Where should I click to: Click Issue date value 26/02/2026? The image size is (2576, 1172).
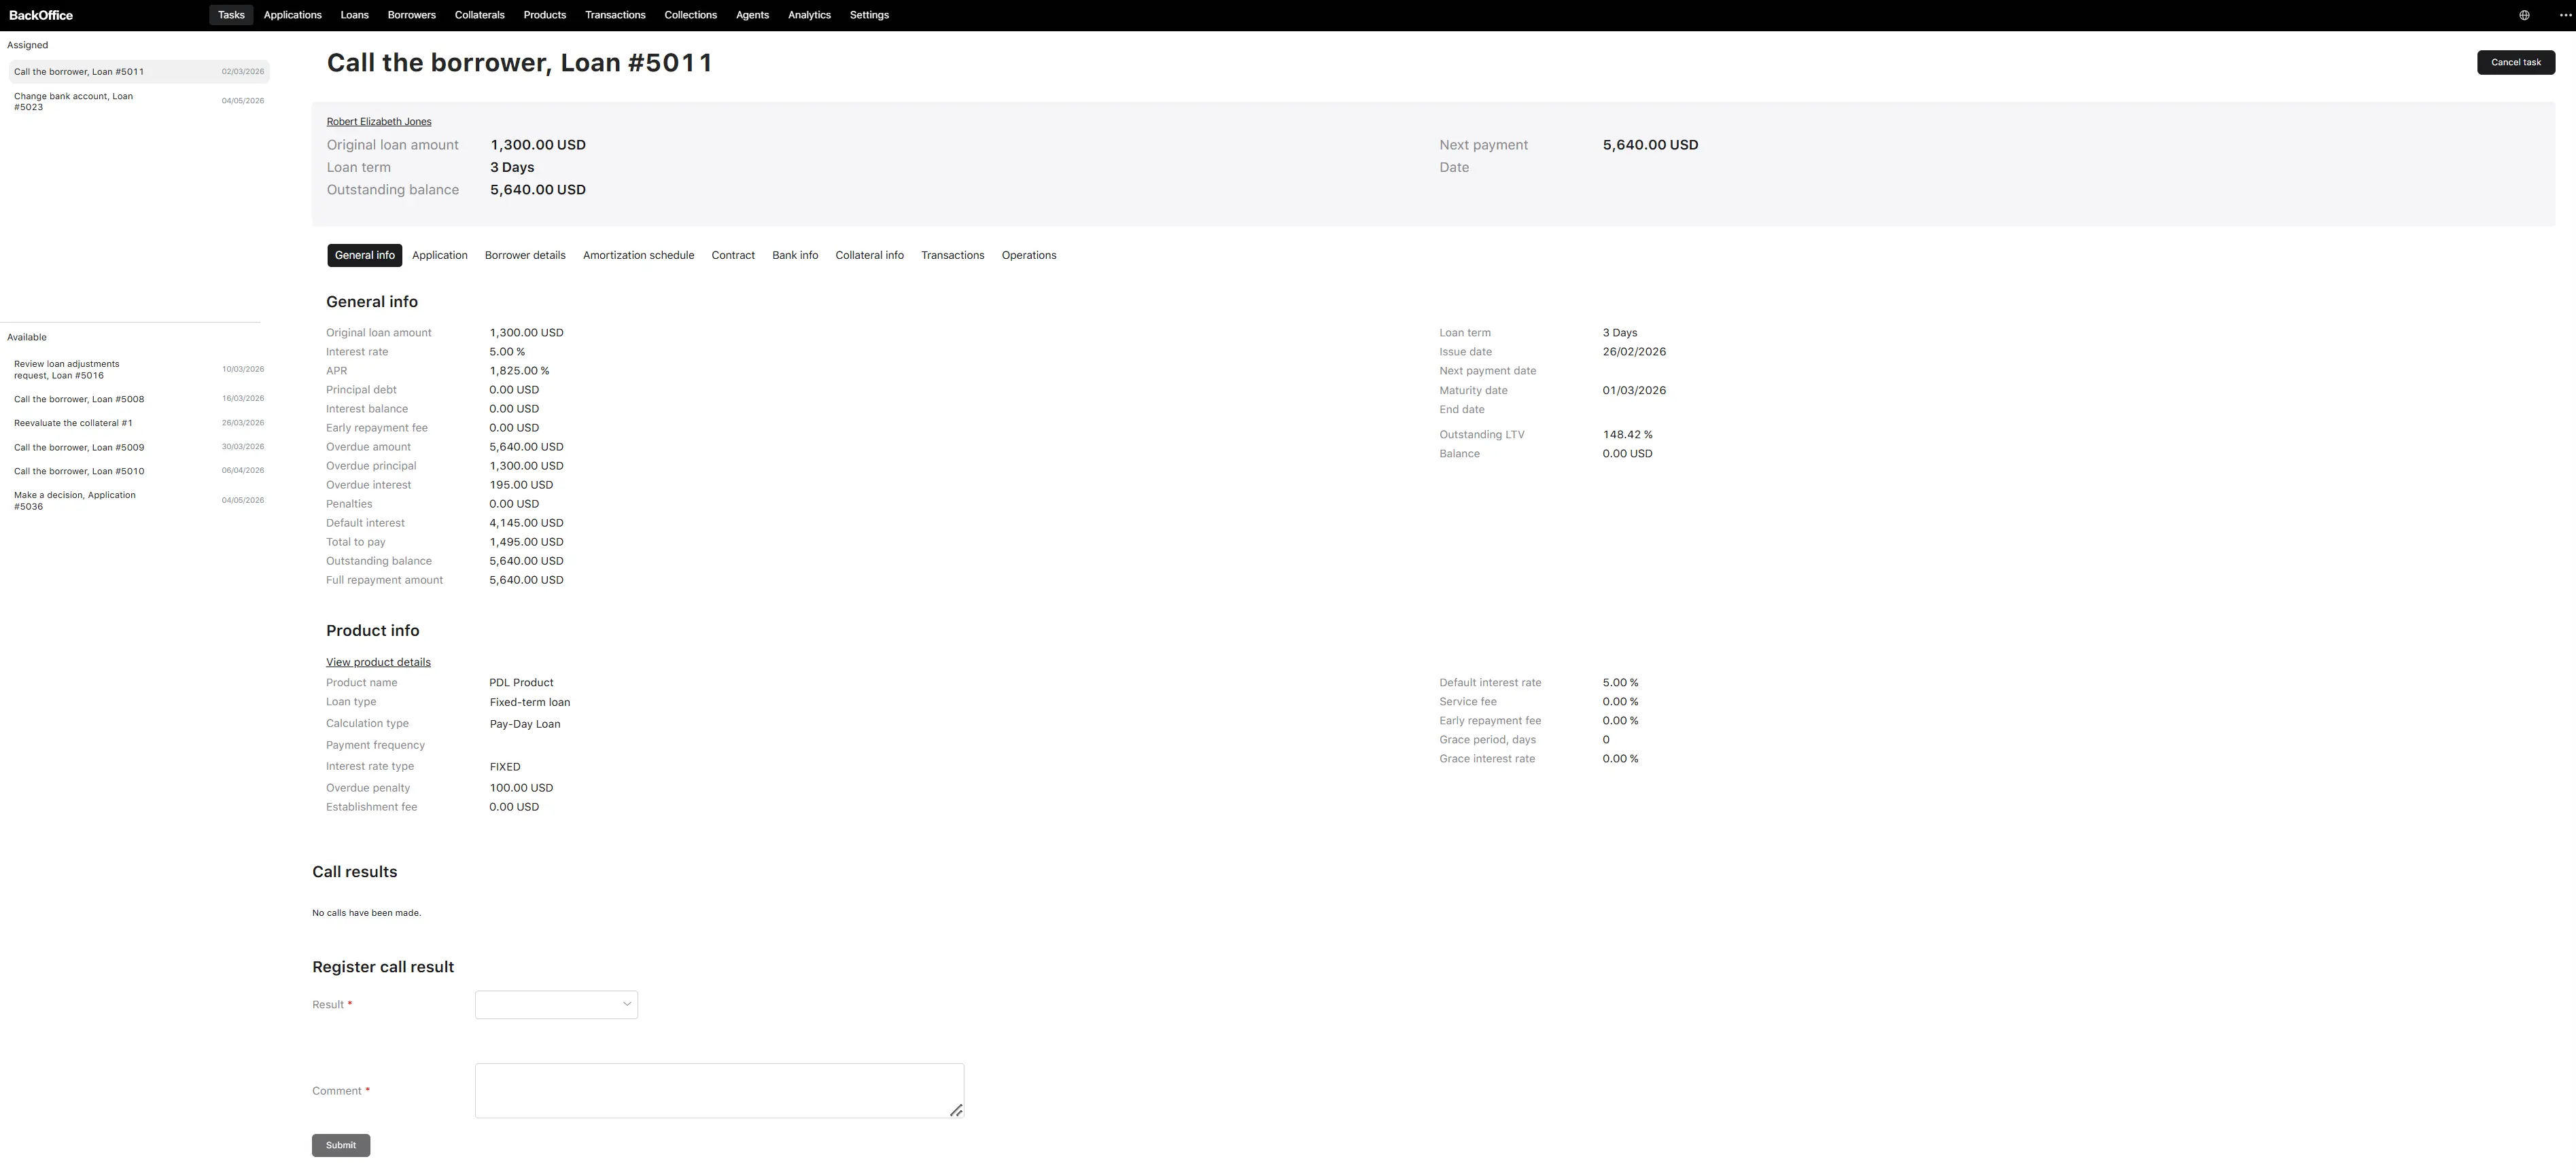[x=1634, y=352]
